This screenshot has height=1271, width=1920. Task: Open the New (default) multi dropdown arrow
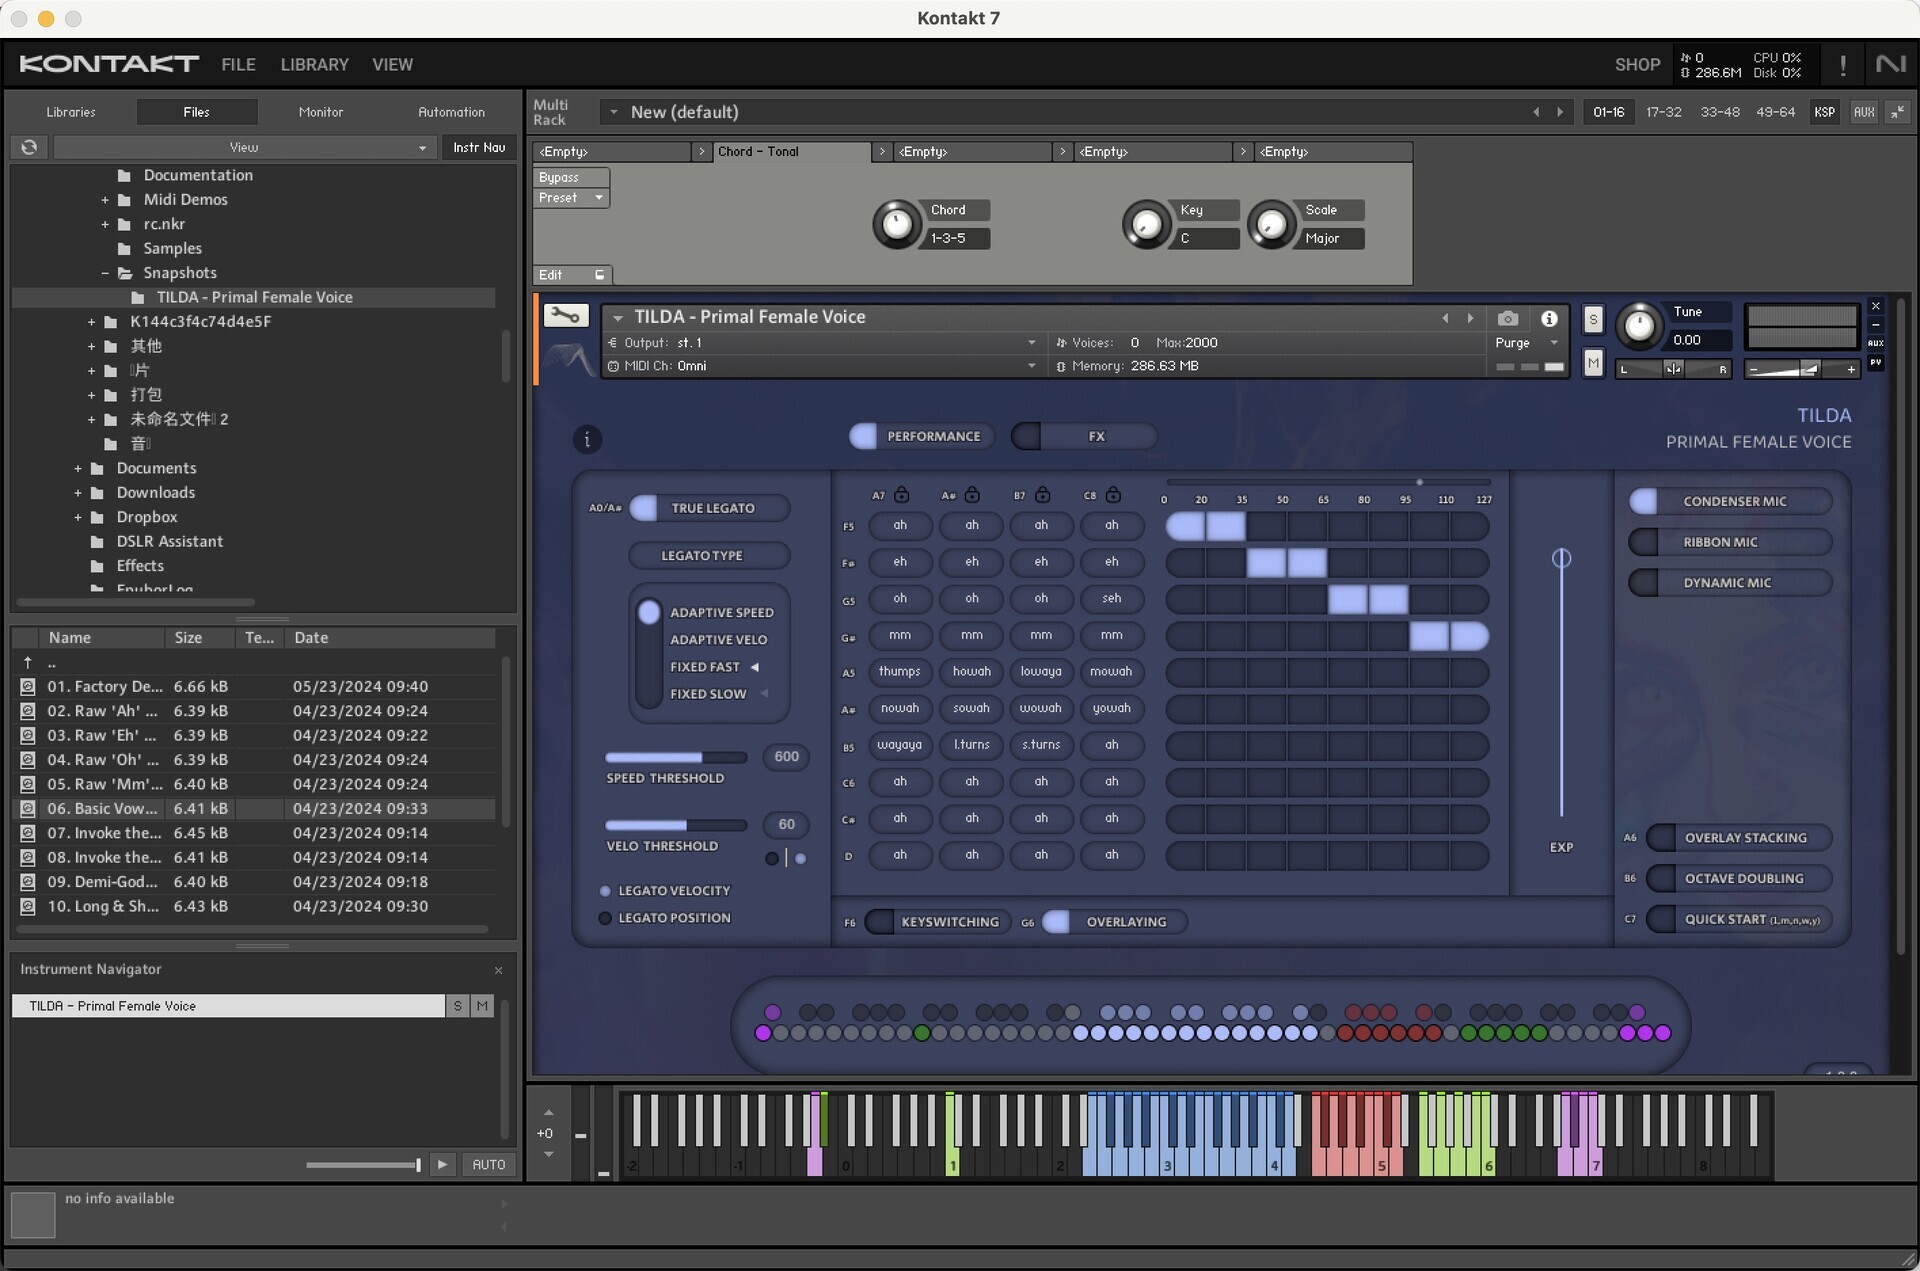[614, 112]
